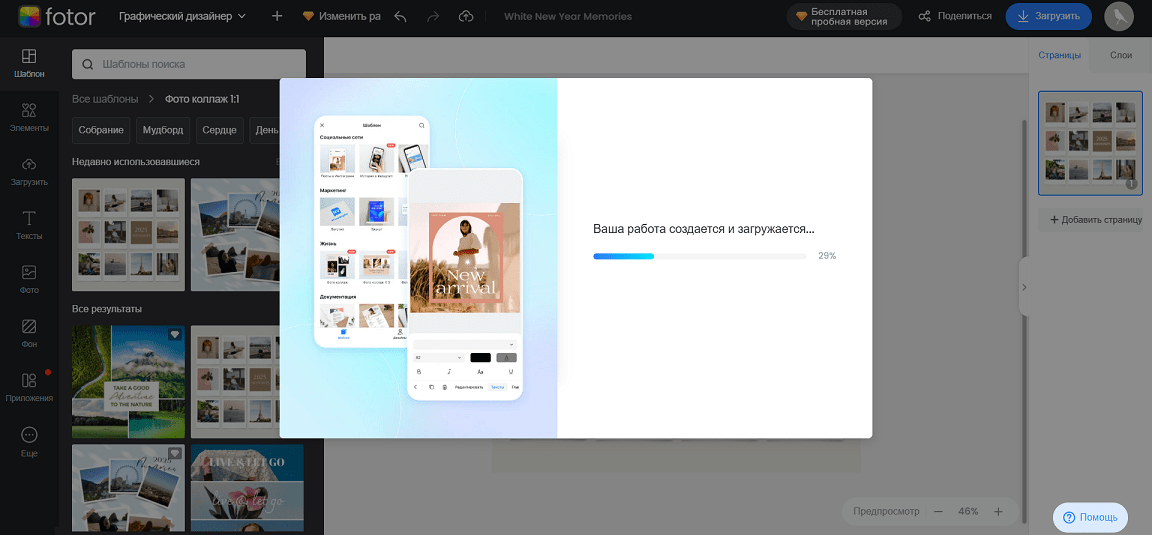This screenshot has width=1152, height=535.
Task: Click the blue Загрузить download button
Action: (1048, 16)
